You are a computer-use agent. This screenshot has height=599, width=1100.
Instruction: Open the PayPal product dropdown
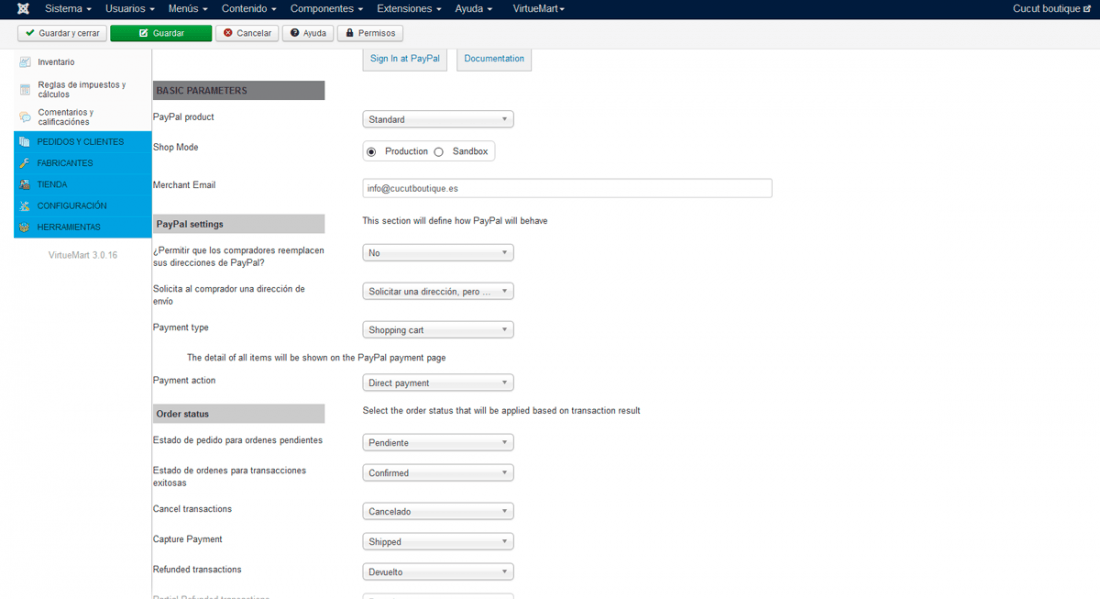(438, 119)
